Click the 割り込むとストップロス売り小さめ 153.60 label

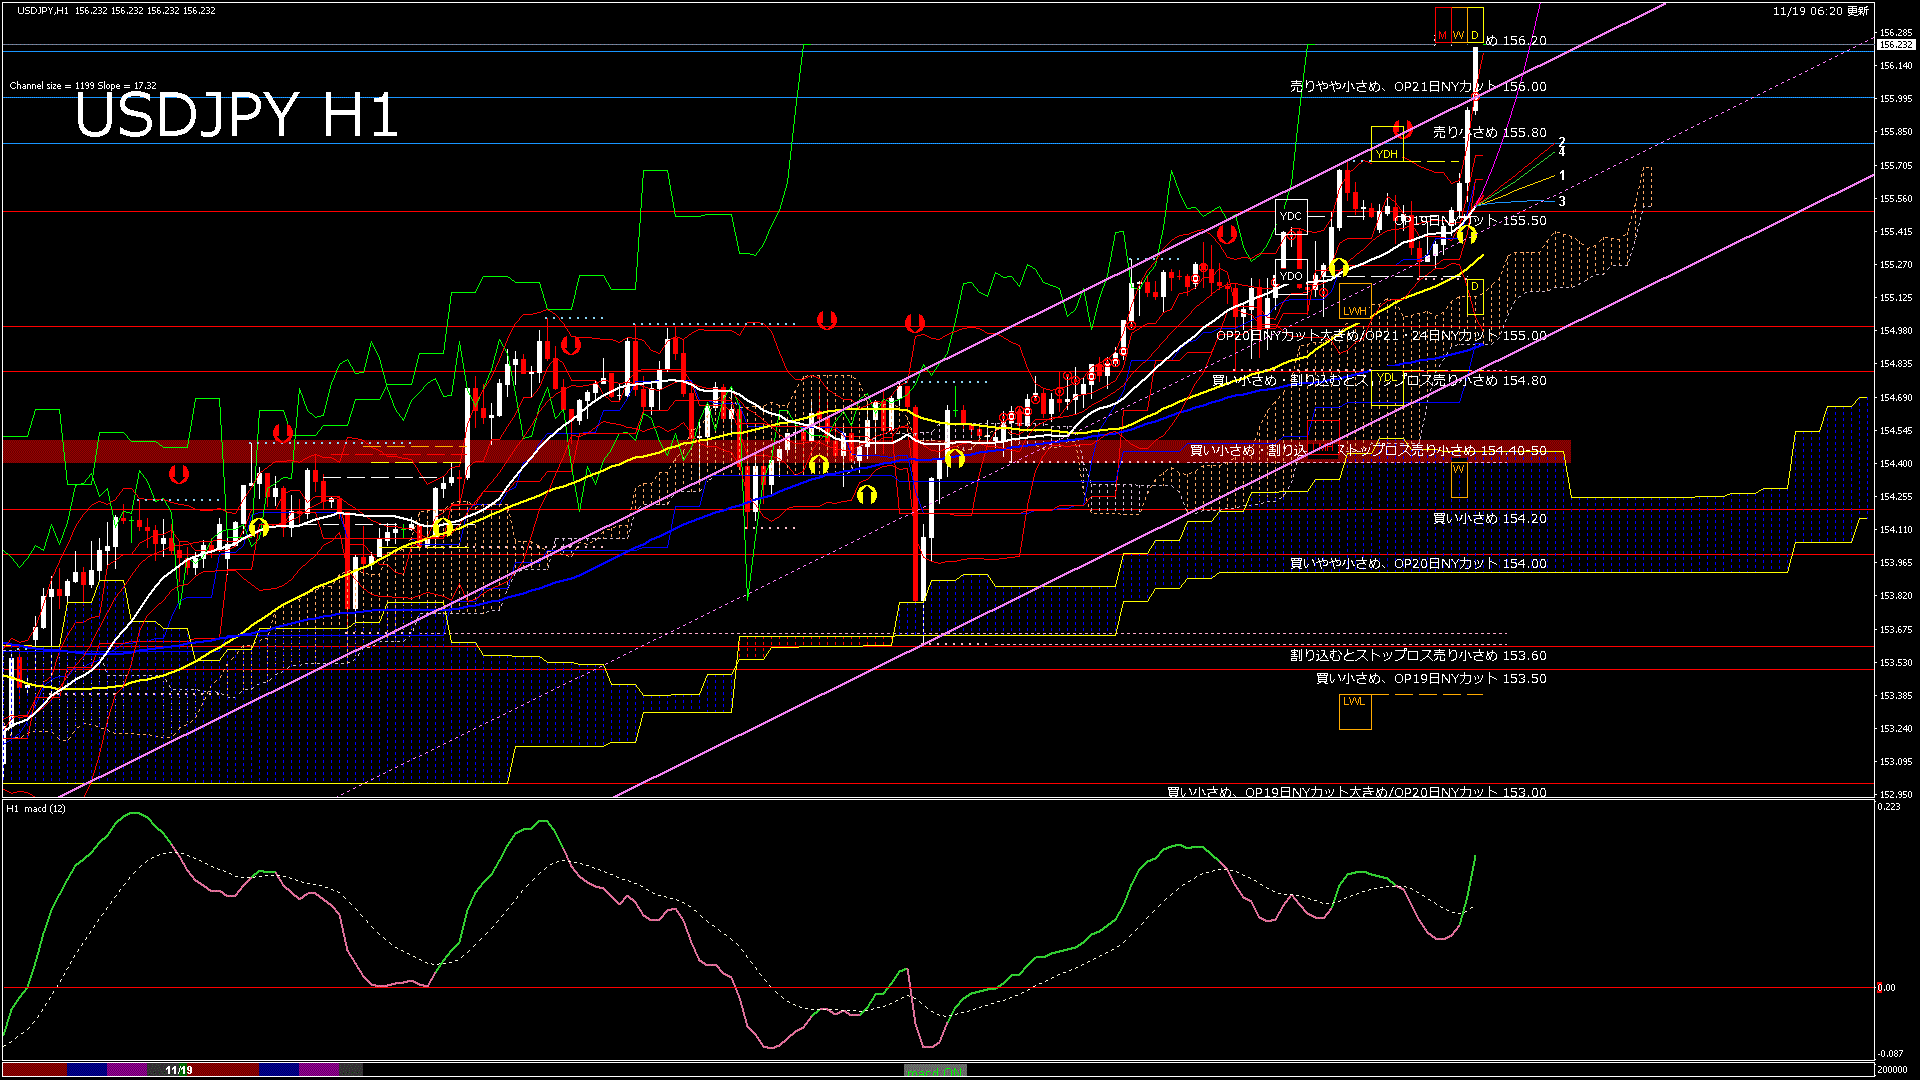1417,656
